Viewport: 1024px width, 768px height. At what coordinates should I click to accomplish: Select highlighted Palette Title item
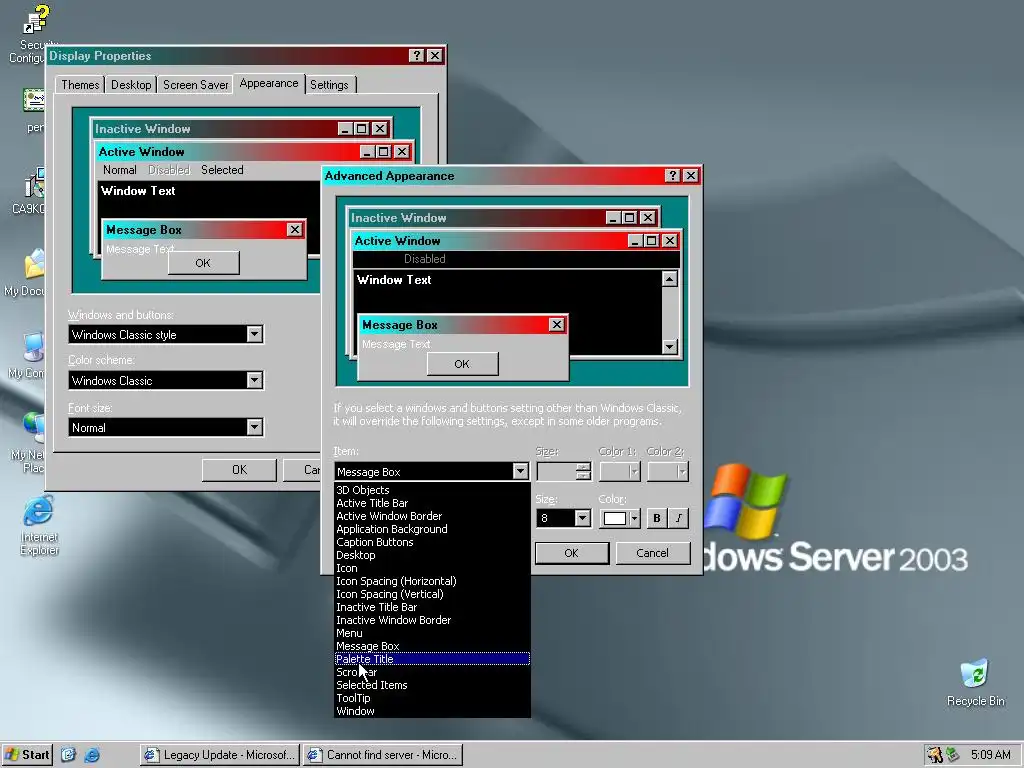(x=432, y=659)
